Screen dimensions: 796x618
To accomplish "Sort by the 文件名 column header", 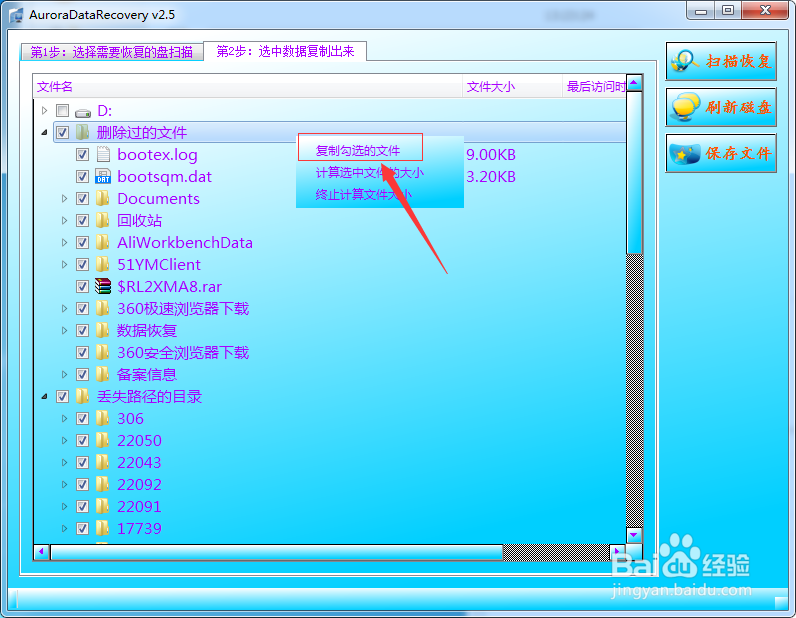I will tap(248, 87).
